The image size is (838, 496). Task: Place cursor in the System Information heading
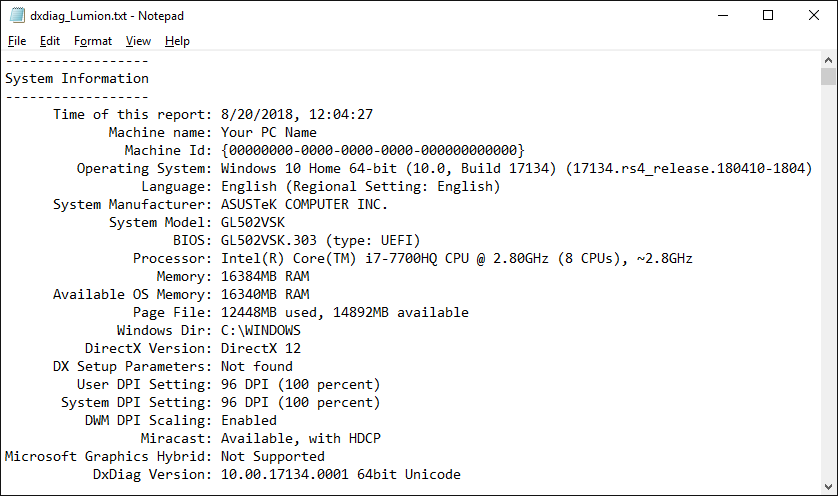pyautogui.click(x=77, y=78)
